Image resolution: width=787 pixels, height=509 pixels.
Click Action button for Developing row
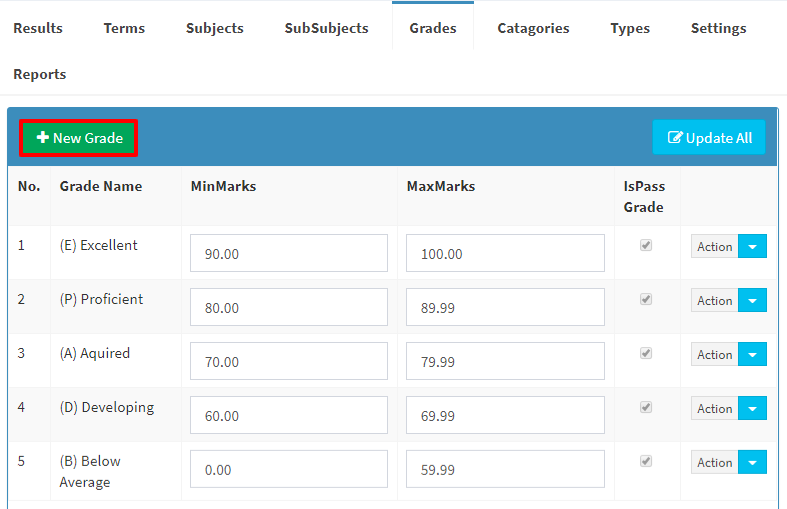[x=714, y=408]
